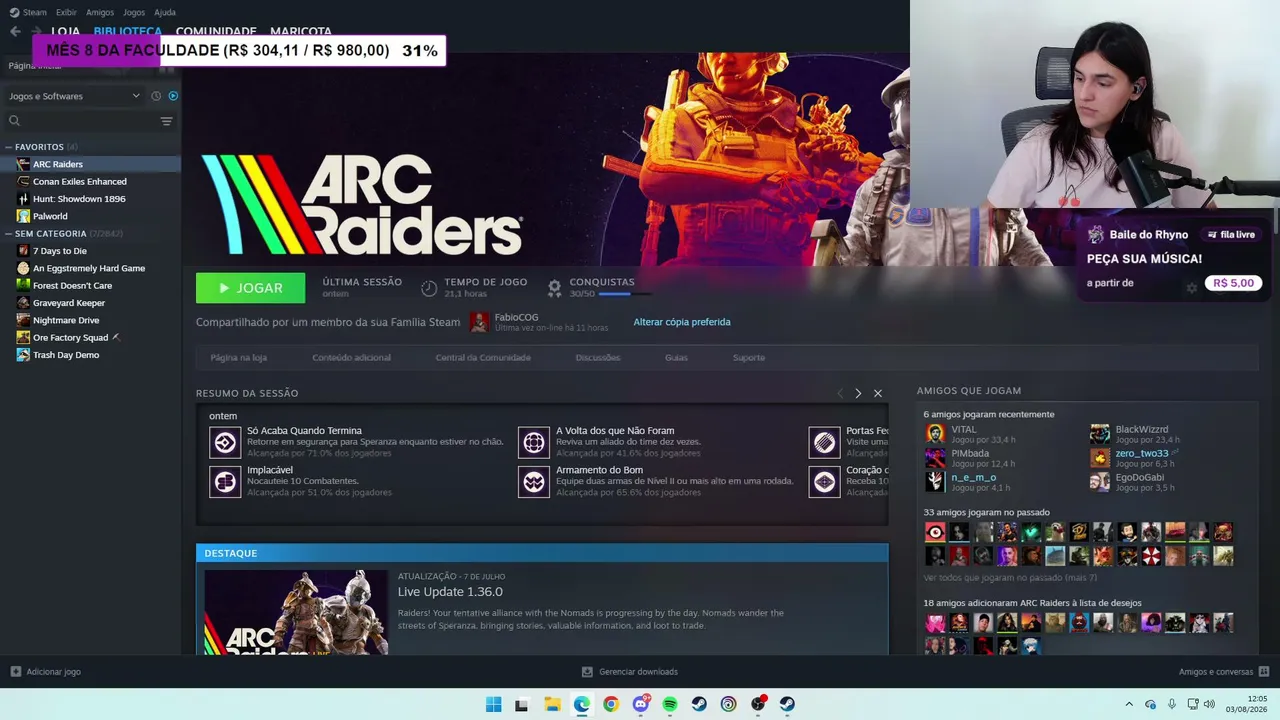Open the Live Update 1.36.0 news title
The image size is (1280, 720).
450,592
